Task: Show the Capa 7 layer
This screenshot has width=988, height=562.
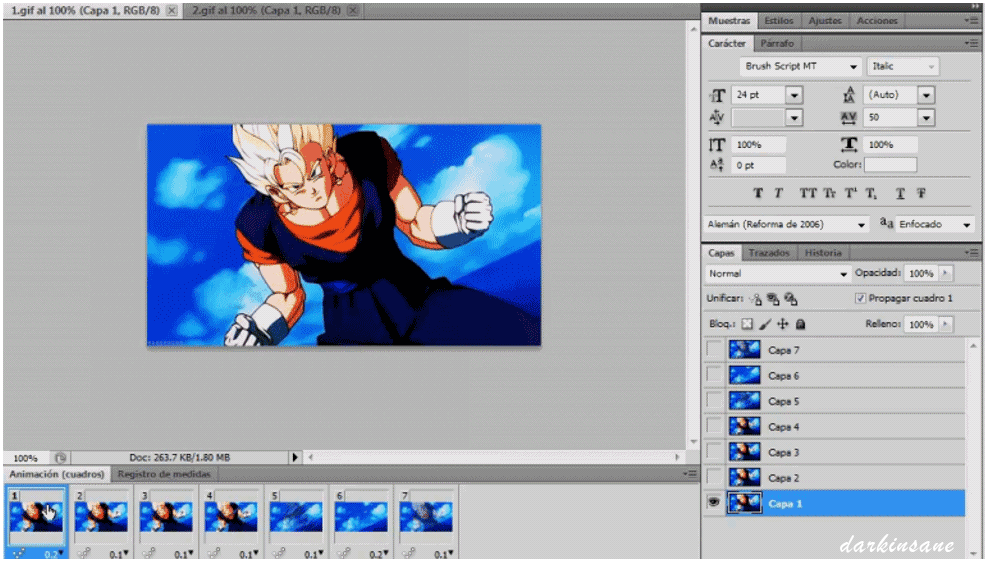Action: [x=714, y=350]
